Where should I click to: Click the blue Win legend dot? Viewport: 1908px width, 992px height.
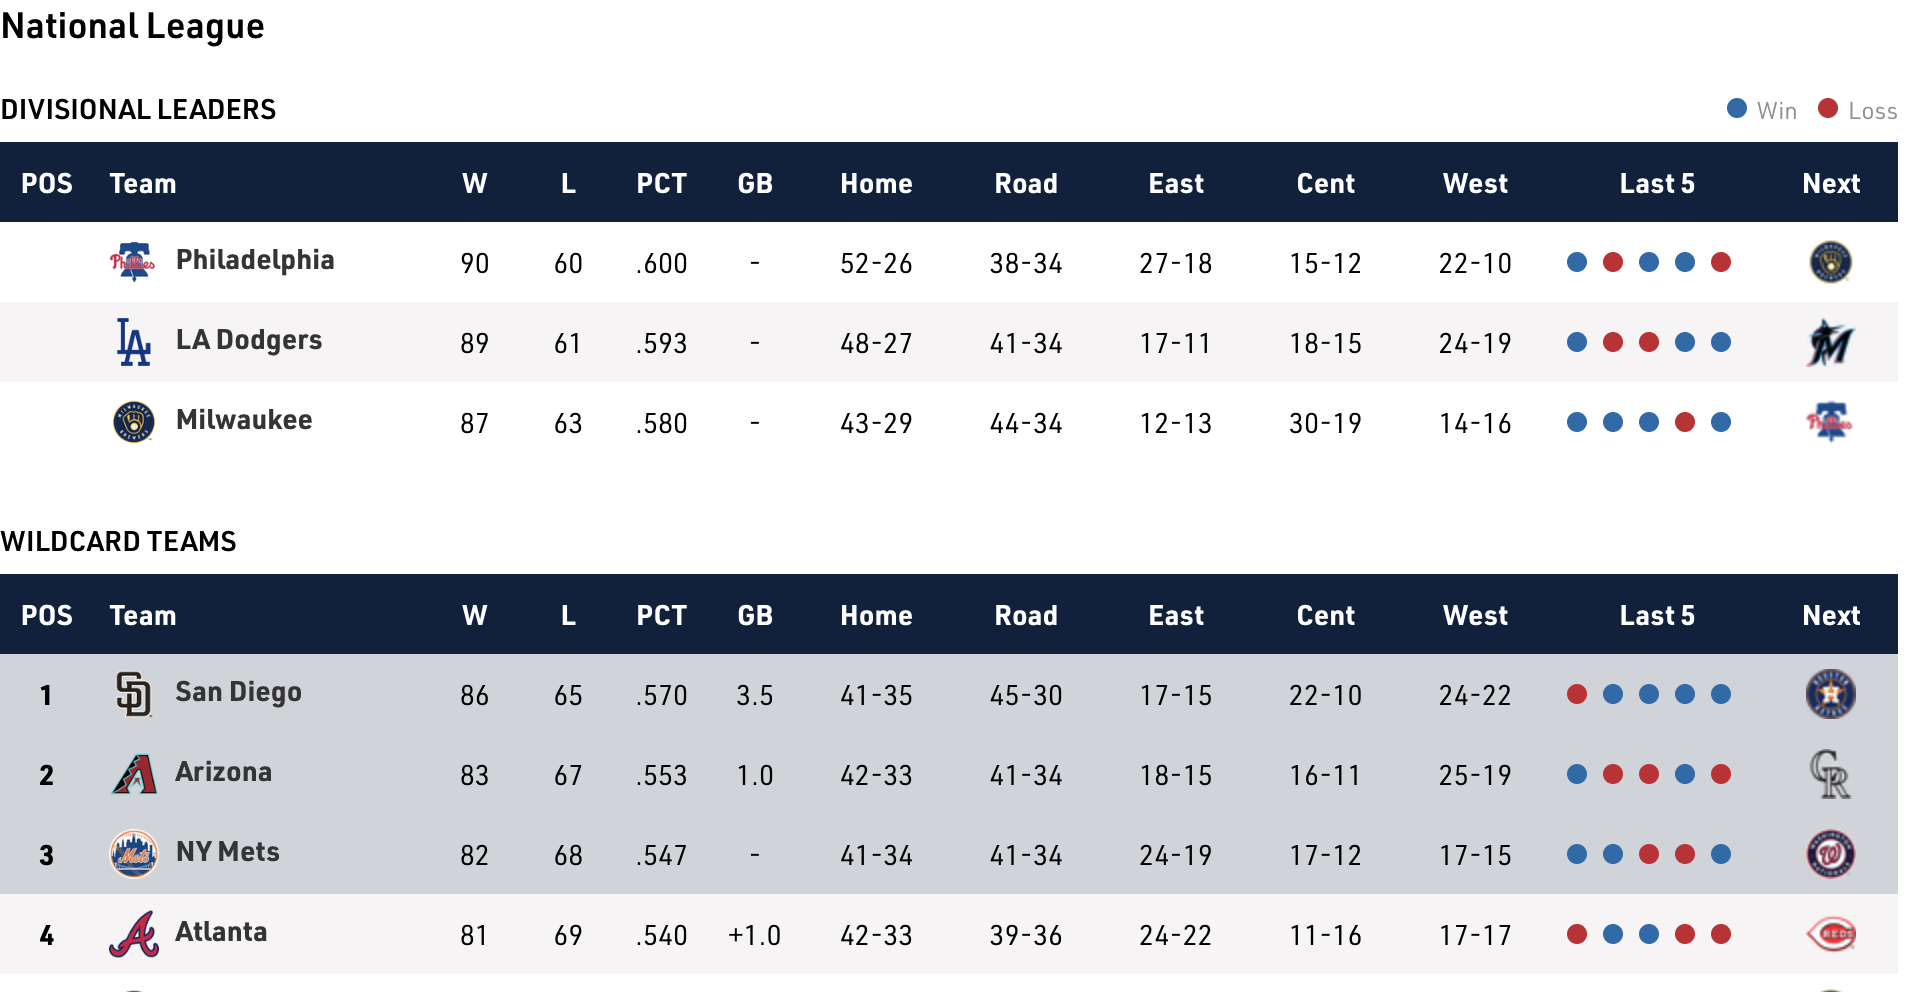1737,108
